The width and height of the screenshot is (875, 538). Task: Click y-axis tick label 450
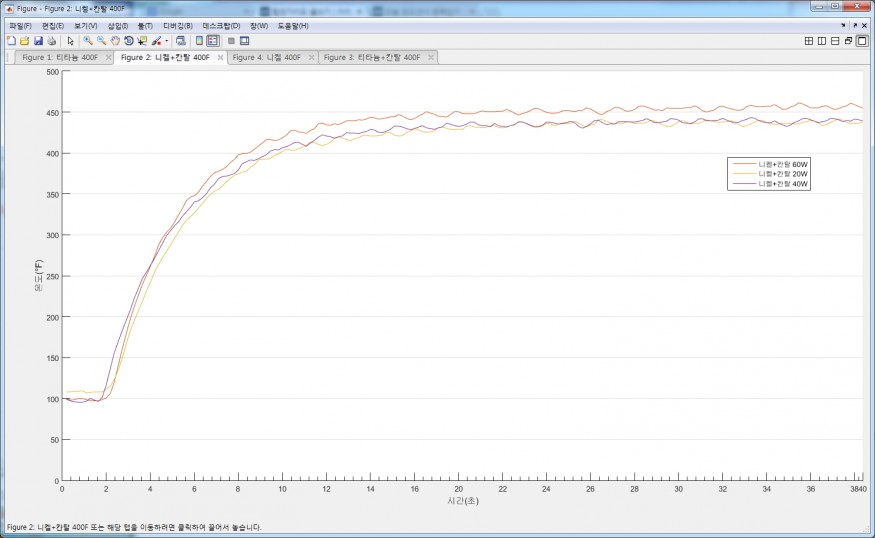click(x=52, y=113)
